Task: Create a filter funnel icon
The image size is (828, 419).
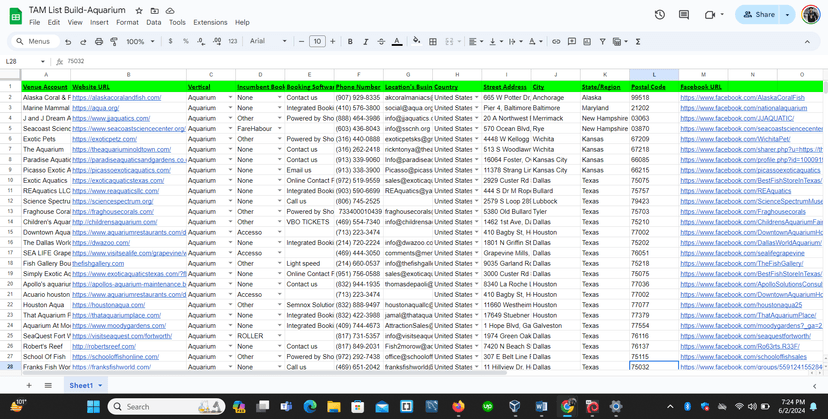Action: (x=602, y=41)
